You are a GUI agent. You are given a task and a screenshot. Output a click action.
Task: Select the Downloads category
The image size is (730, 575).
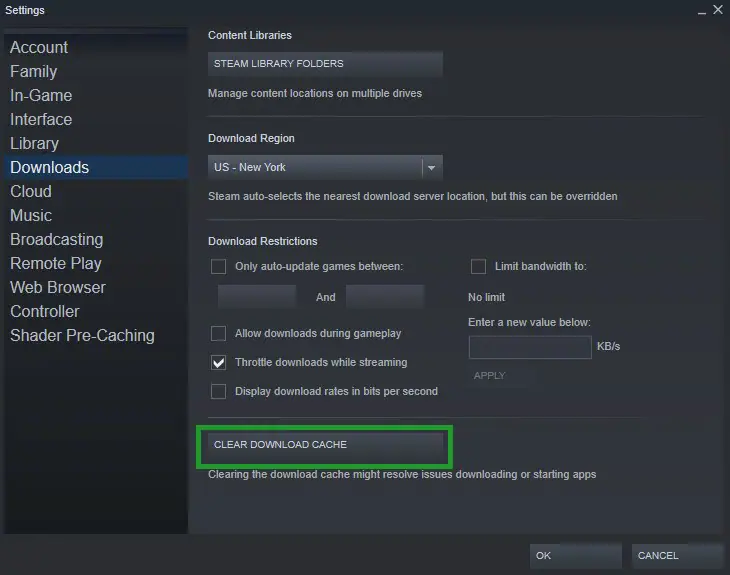(96, 168)
